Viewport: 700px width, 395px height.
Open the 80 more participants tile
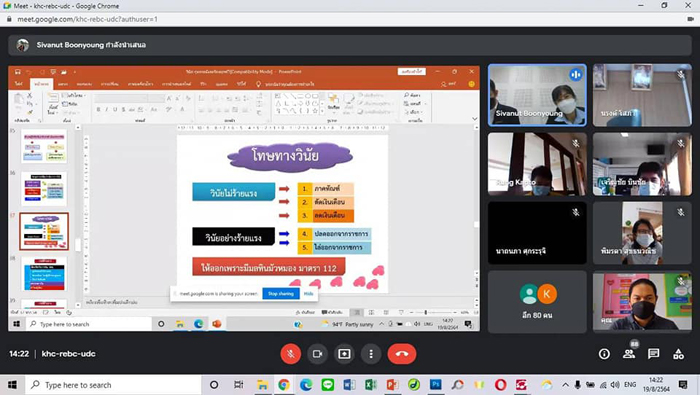tap(537, 302)
